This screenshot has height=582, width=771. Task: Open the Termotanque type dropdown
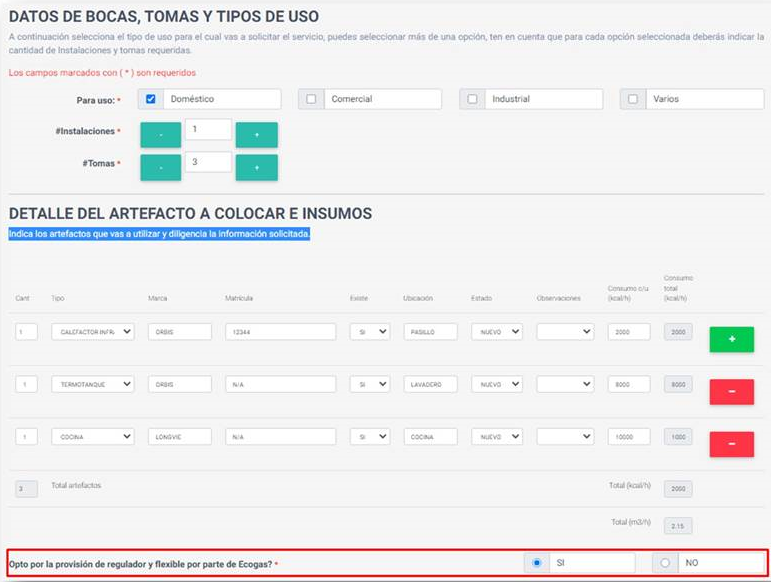pyautogui.click(x=92, y=384)
